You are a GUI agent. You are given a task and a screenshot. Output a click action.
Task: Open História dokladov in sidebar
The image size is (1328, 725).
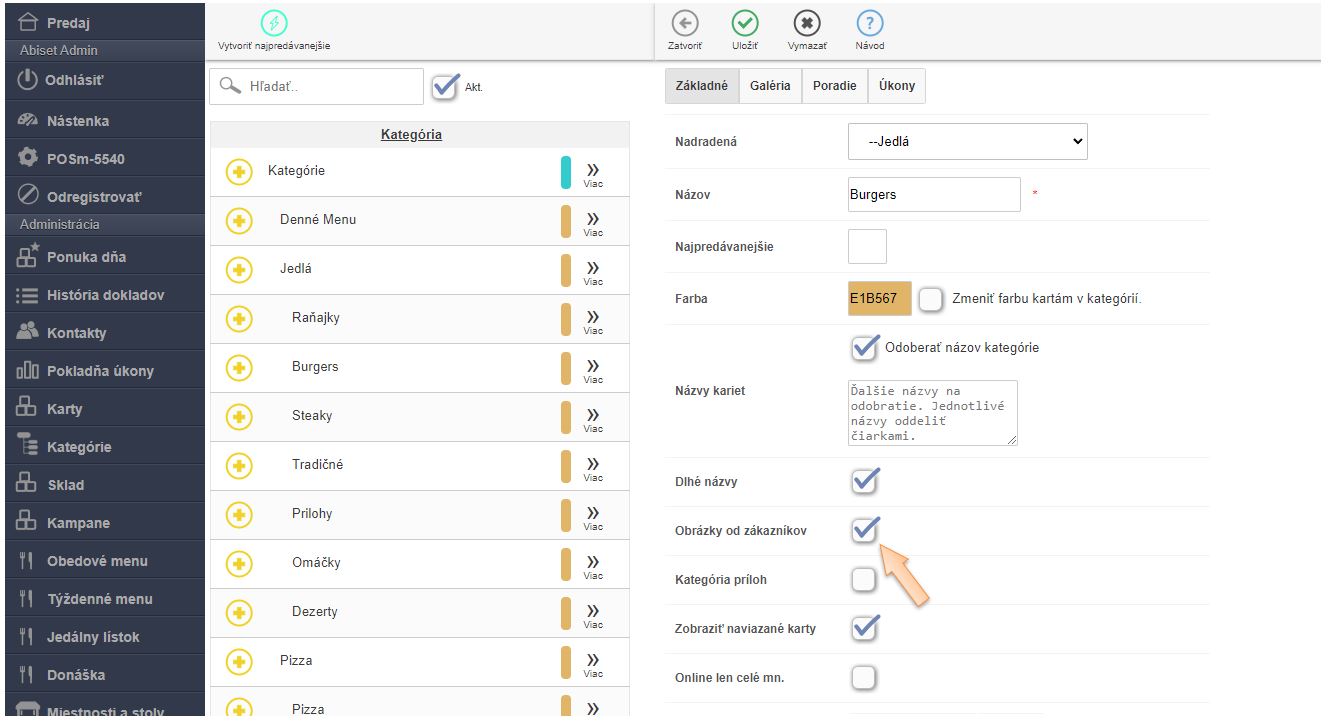pyautogui.click(x=104, y=295)
